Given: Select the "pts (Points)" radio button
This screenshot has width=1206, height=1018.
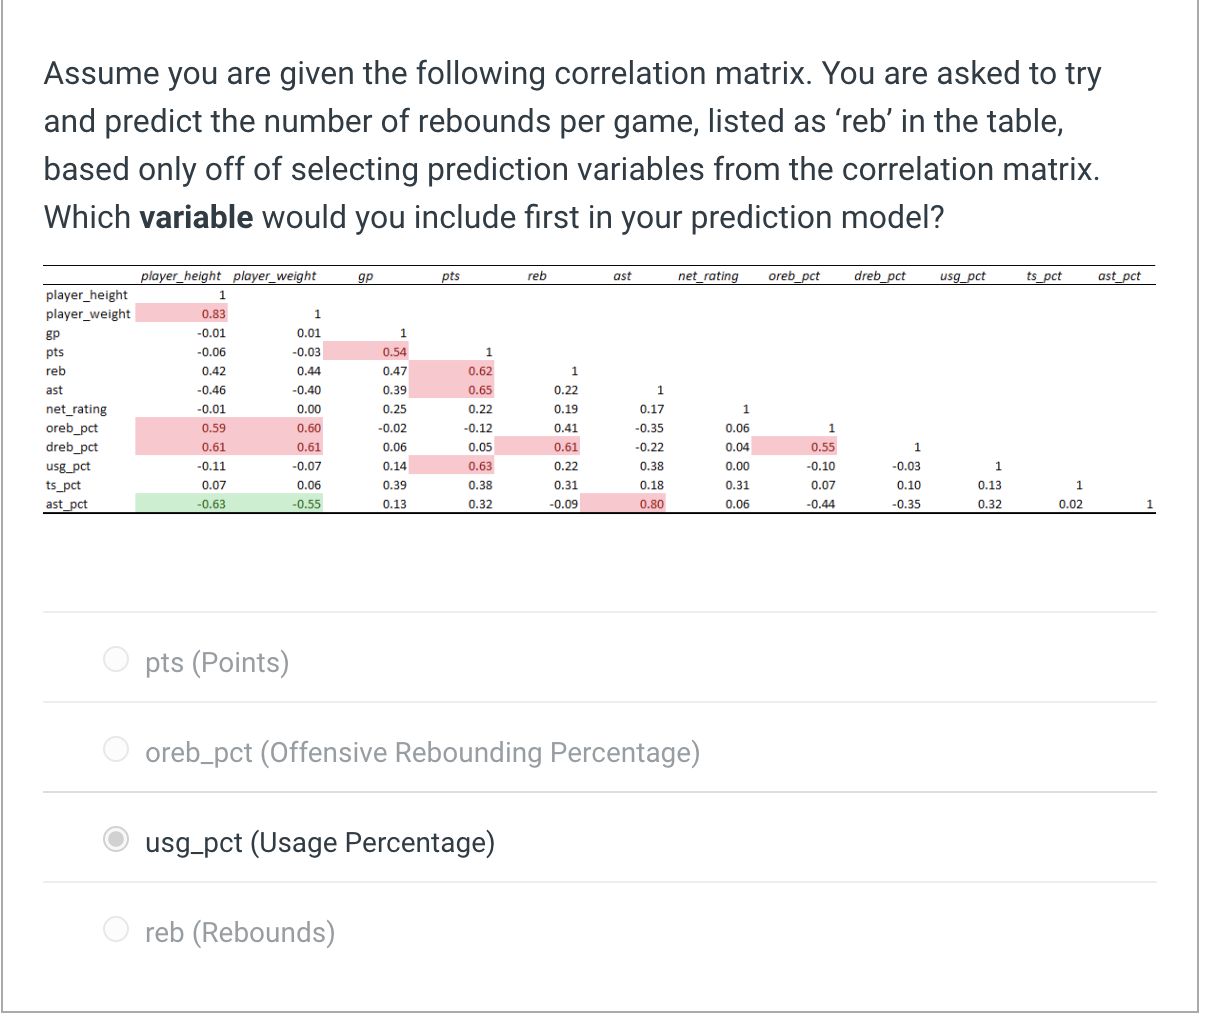Looking at the screenshot, I should pyautogui.click(x=117, y=660).
